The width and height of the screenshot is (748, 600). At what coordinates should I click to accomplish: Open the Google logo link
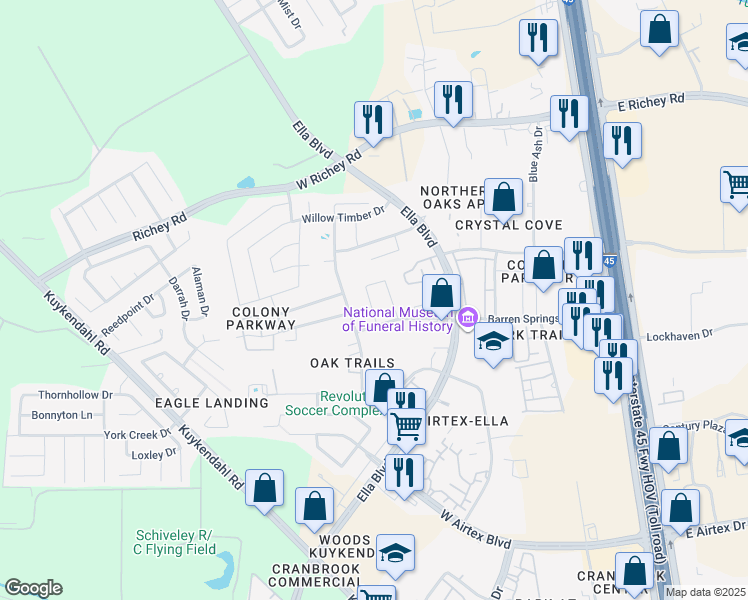tap(33, 588)
